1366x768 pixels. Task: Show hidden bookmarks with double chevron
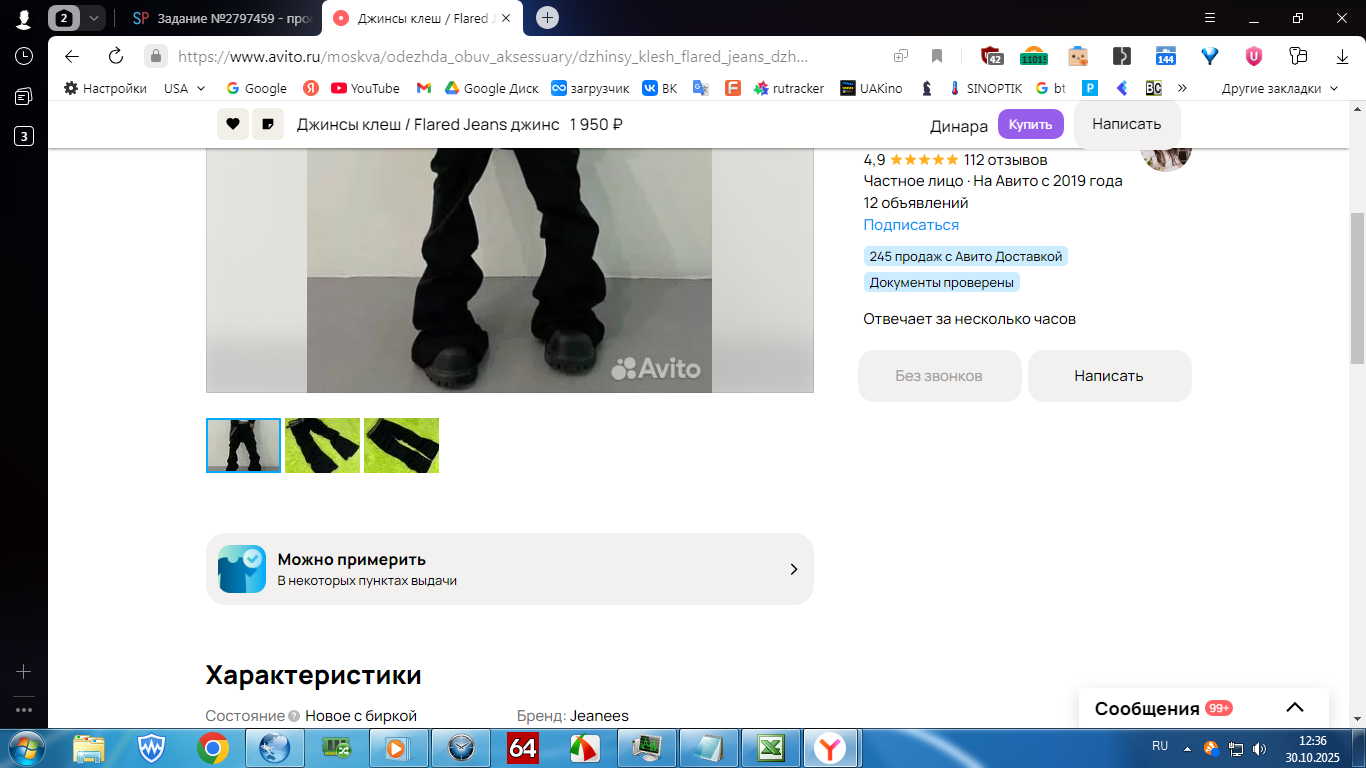[x=1182, y=88]
